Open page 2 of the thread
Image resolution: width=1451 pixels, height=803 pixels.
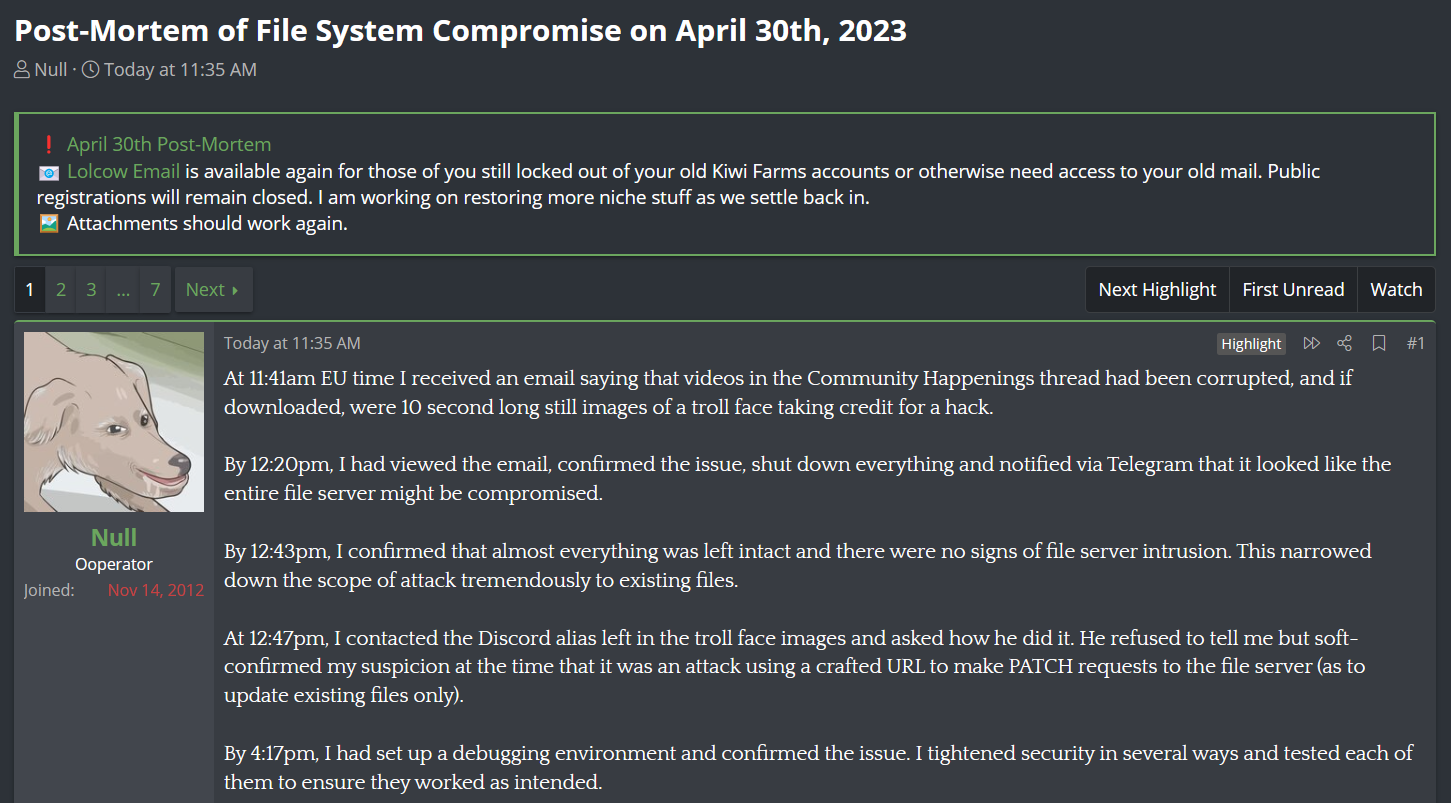pos(61,290)
